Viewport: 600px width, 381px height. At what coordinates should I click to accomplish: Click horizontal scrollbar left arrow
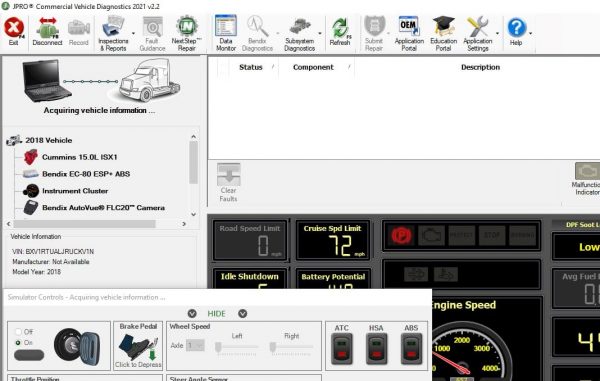pyautogui.click(x=9, y=224)
